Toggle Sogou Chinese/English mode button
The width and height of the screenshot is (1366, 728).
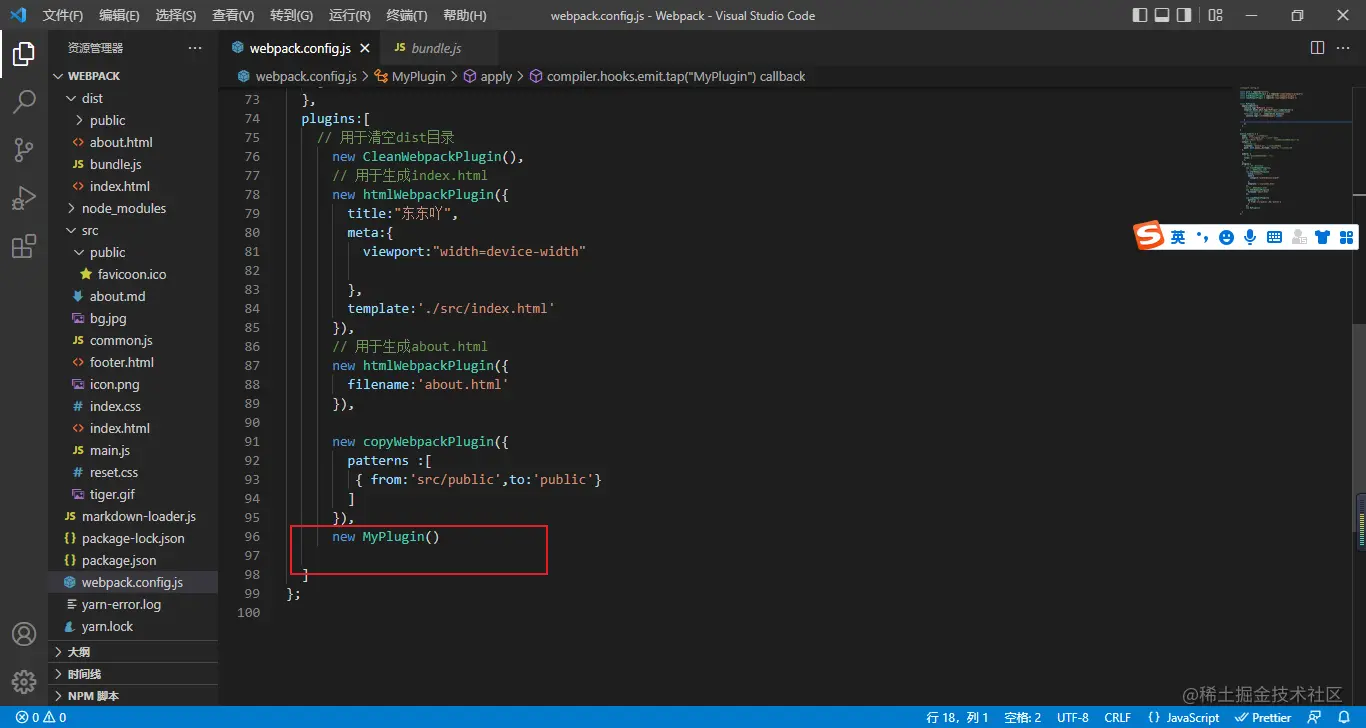(x=1178, y=237)
